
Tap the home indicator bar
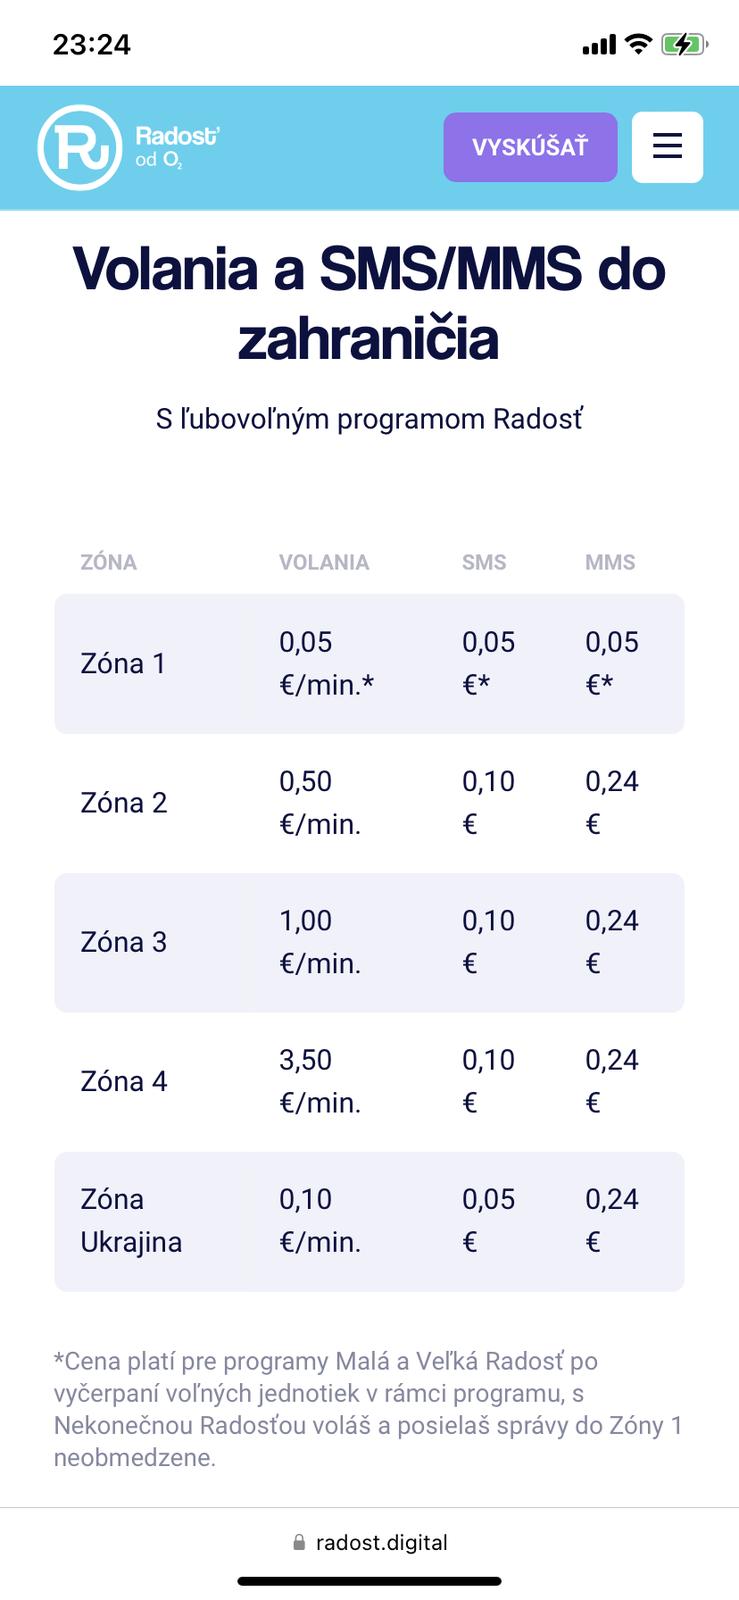point(369,1581)
